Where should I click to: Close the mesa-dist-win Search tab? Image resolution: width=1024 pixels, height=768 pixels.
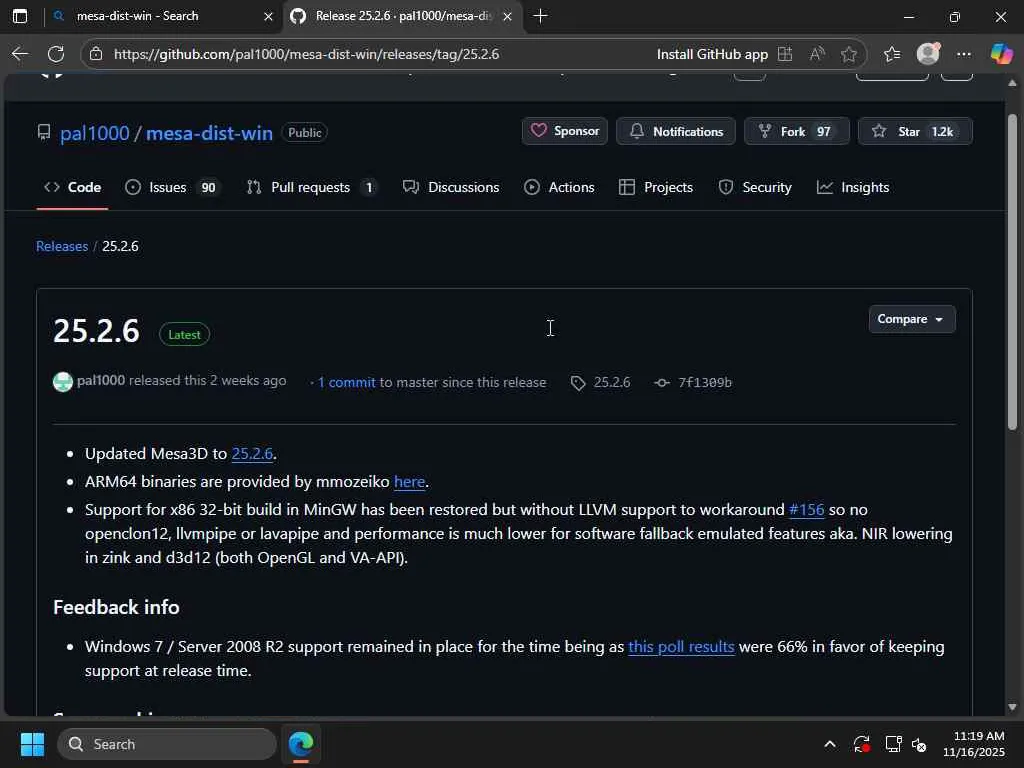click(268, 16)
